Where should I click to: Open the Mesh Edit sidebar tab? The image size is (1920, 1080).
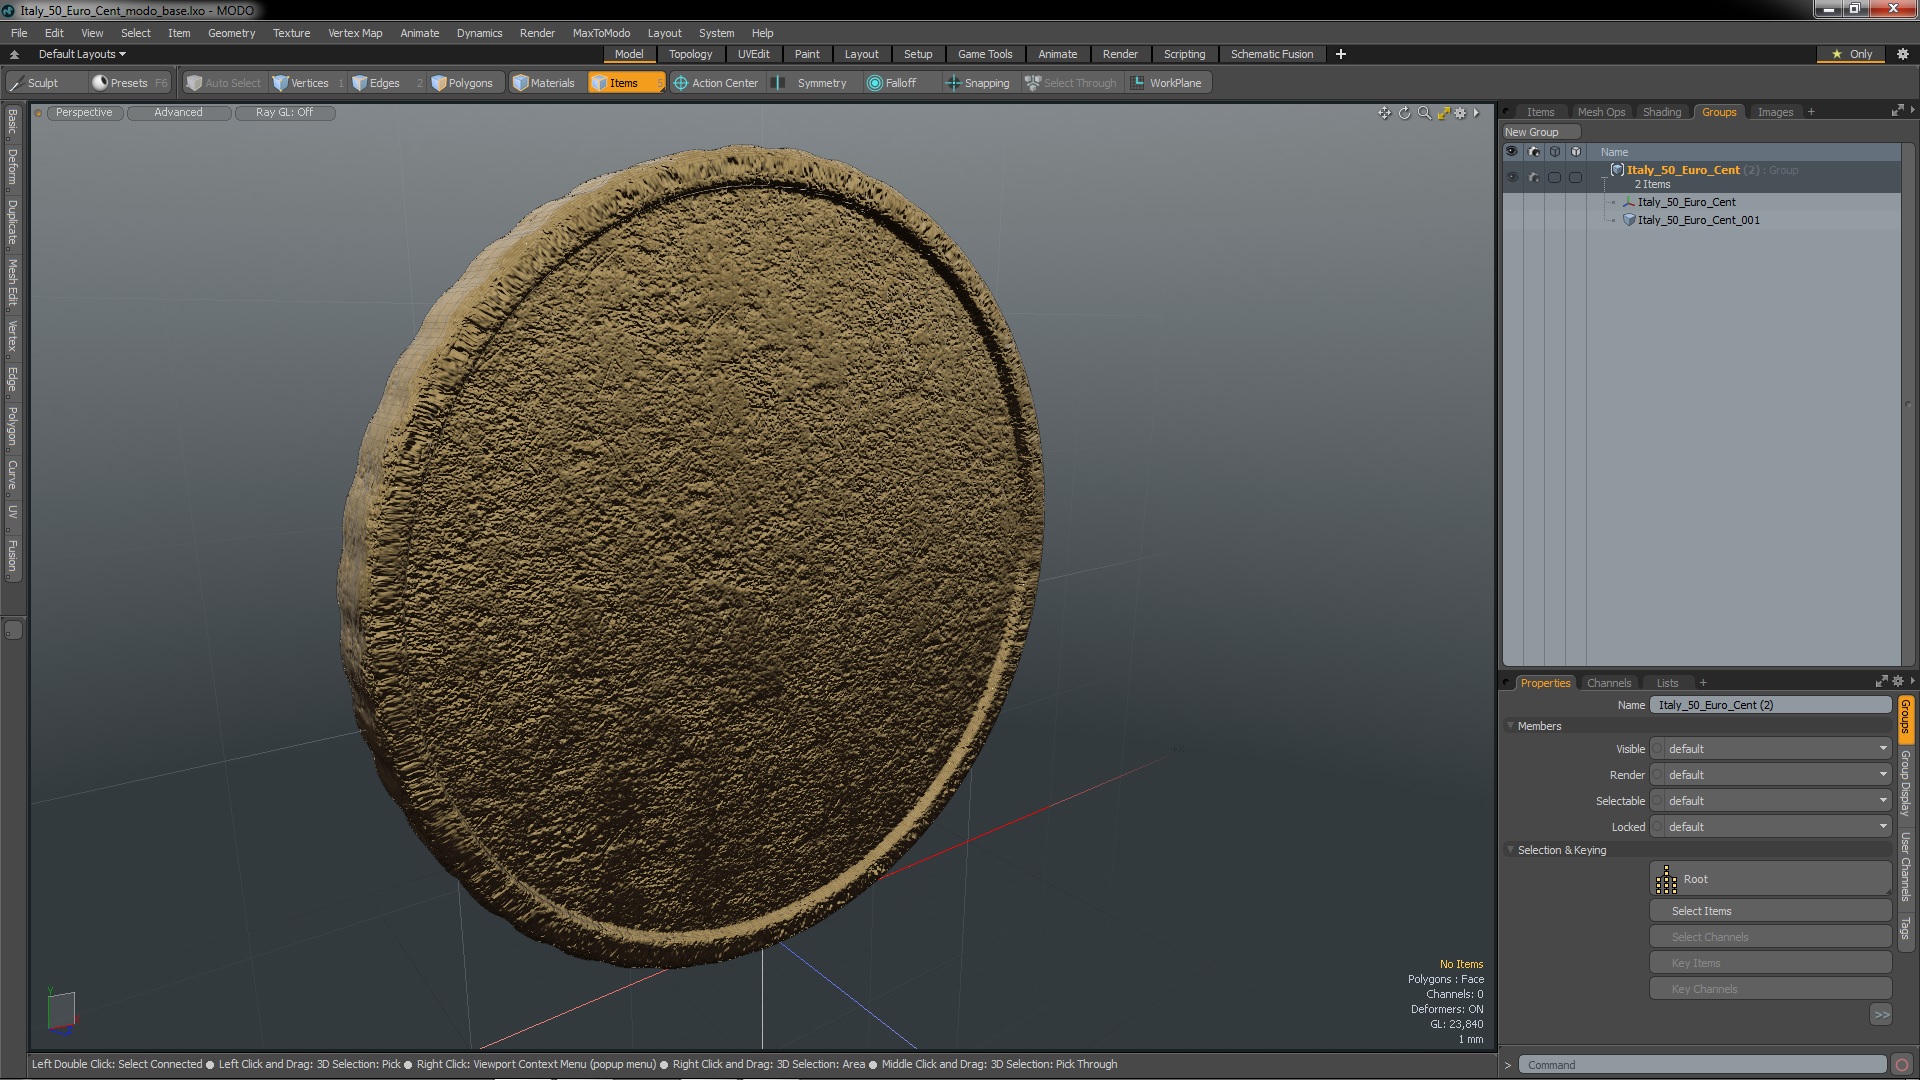coord(12,283)
